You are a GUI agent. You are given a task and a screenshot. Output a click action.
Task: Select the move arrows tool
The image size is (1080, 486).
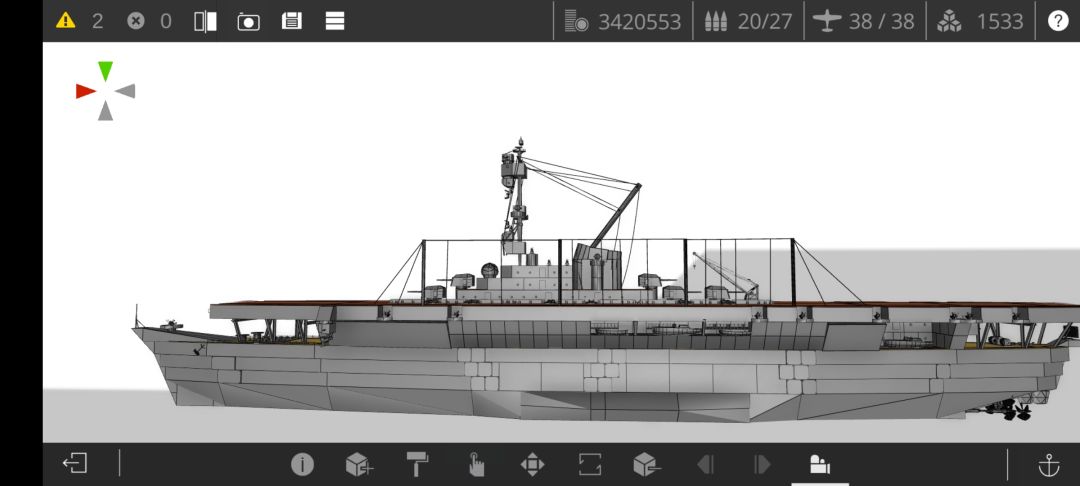click(x=532, y=465)
